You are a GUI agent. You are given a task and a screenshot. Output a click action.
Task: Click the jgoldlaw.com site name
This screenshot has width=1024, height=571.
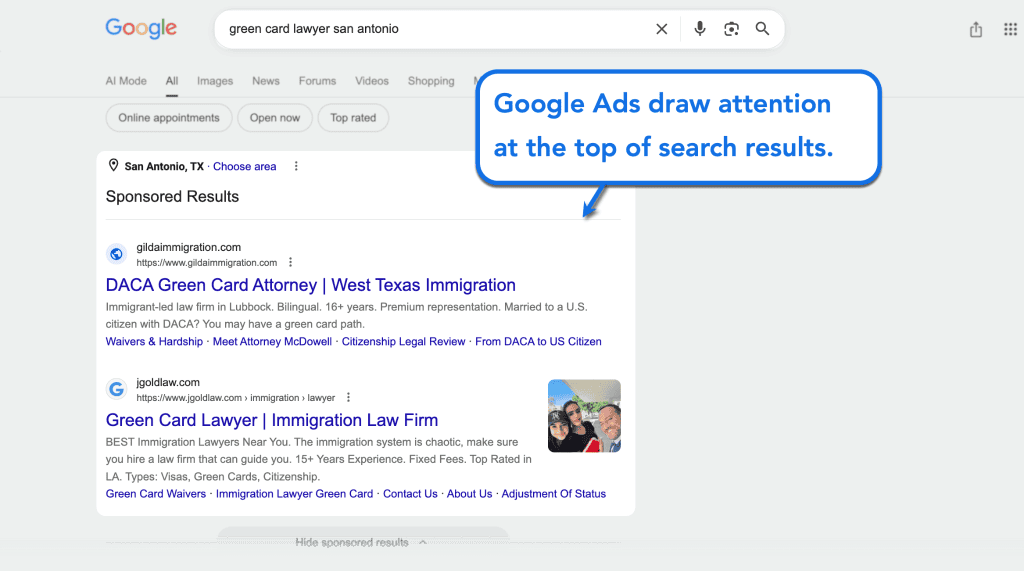click(168, 382)
